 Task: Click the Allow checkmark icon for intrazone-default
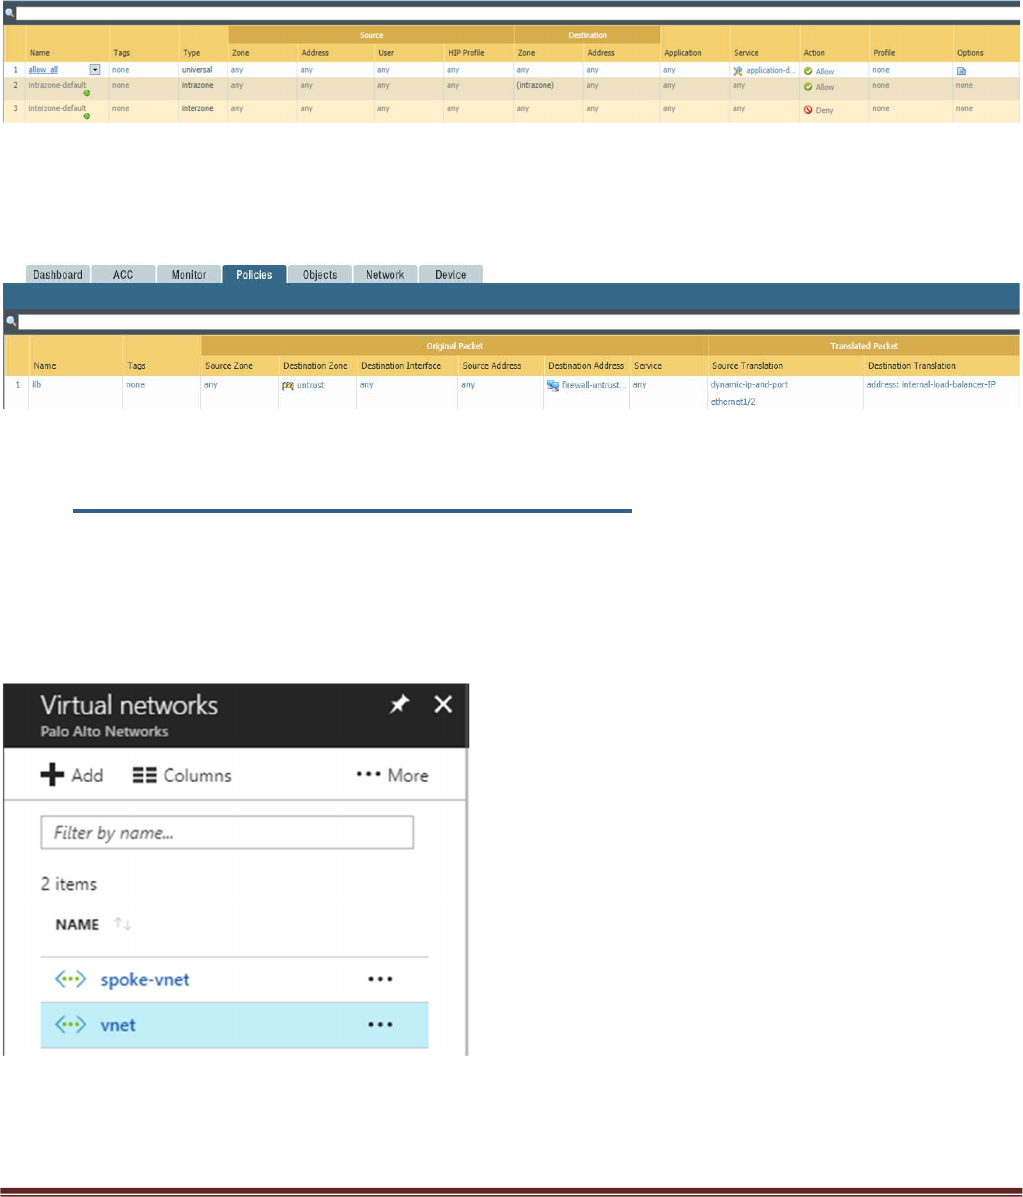pyautogui.click(x=808, y=87)
